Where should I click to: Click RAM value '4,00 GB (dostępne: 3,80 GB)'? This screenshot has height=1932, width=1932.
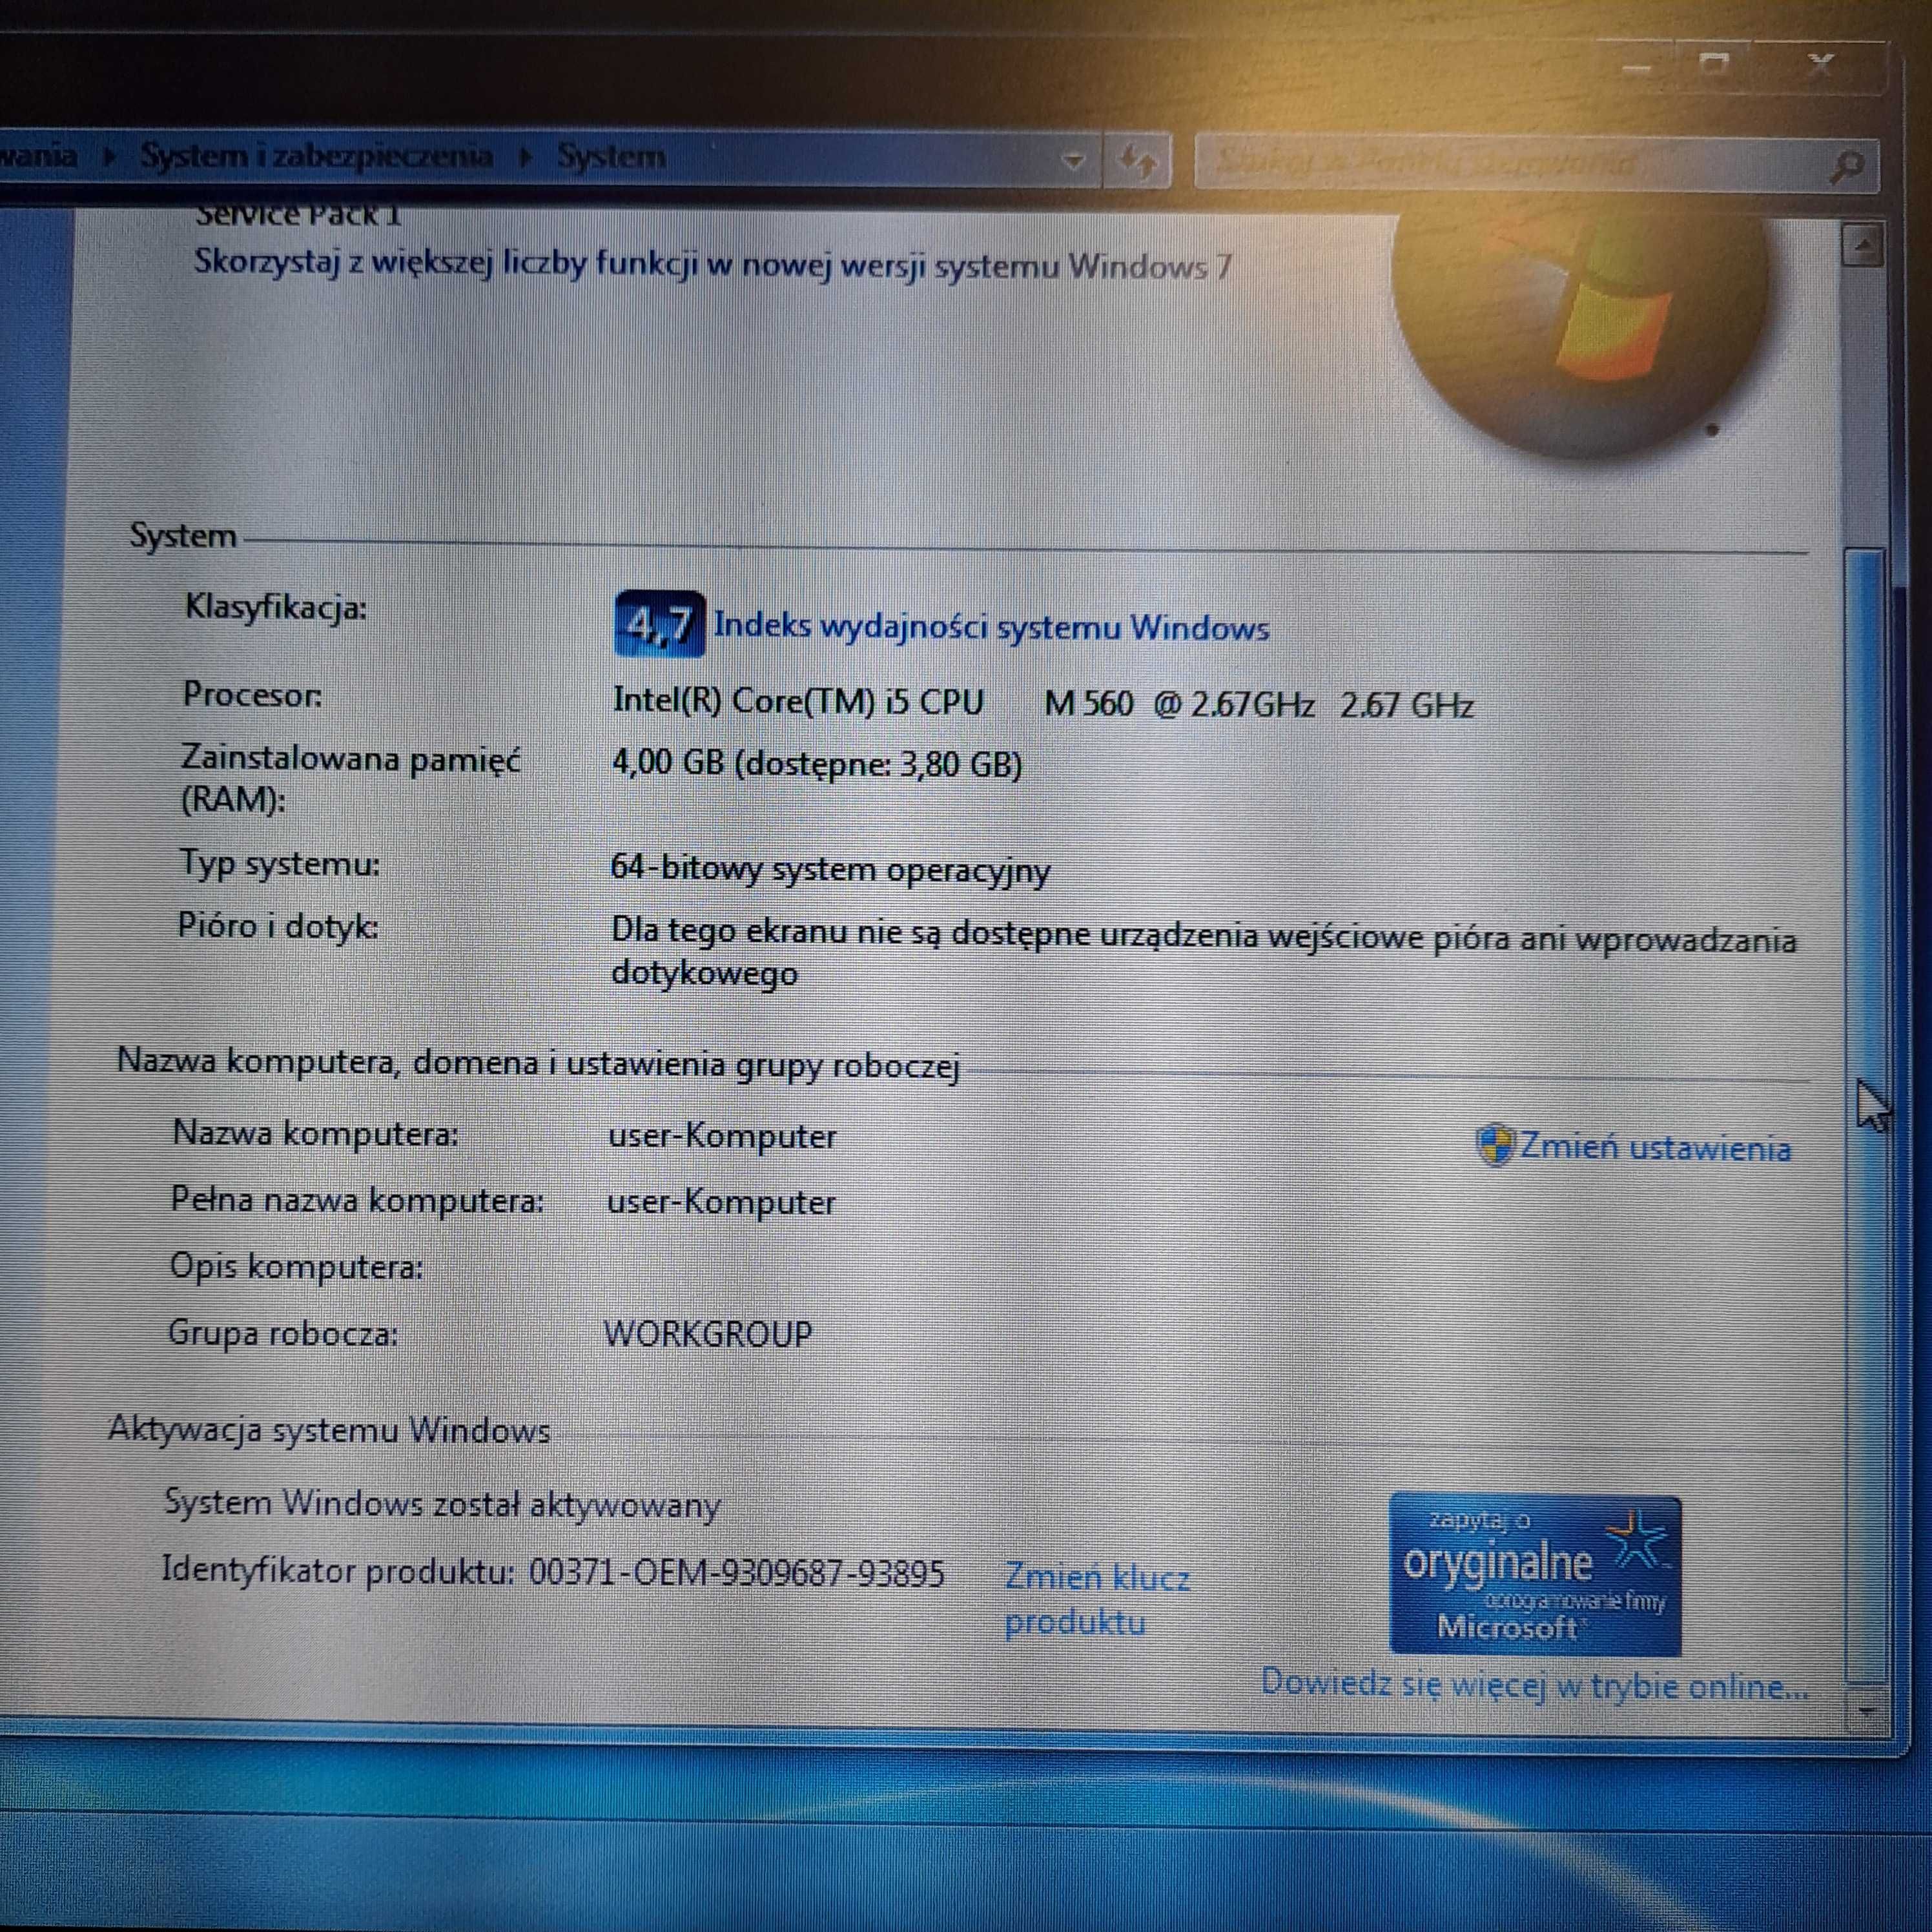(817, 764)
